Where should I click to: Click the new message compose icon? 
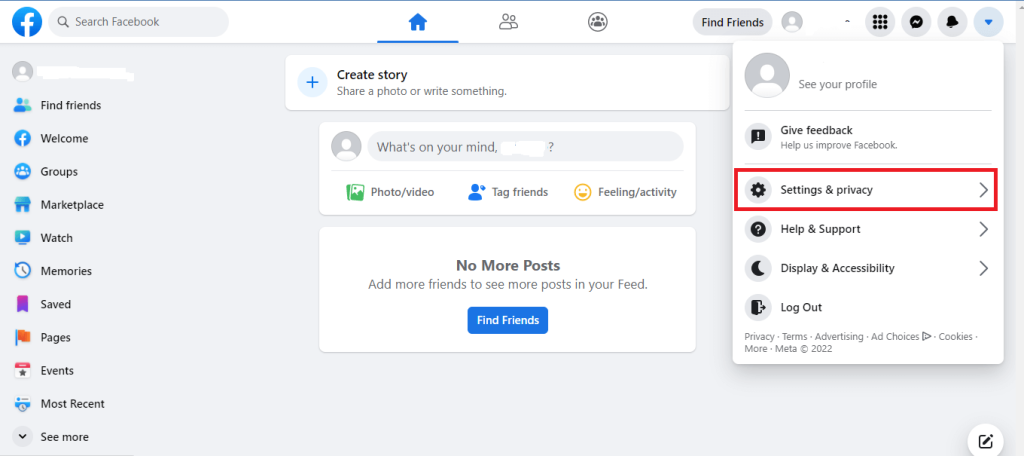click(985, 441)
